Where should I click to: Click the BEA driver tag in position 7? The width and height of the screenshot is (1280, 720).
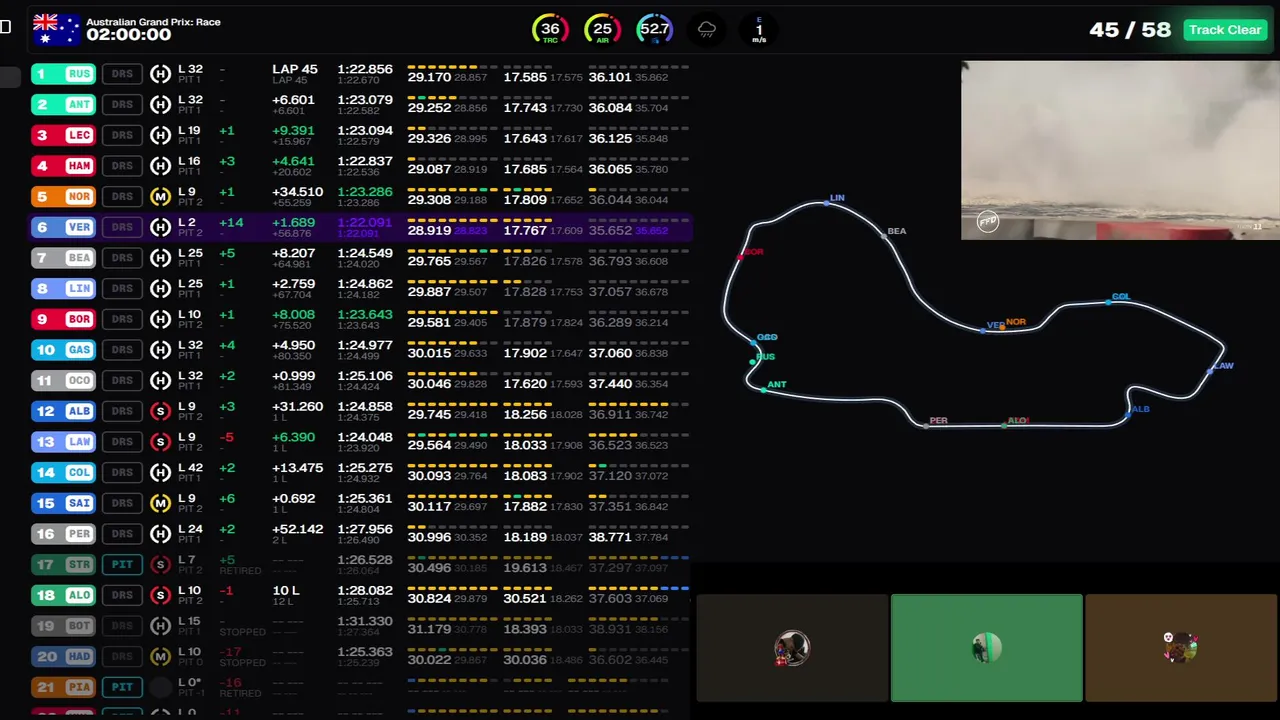63,258
